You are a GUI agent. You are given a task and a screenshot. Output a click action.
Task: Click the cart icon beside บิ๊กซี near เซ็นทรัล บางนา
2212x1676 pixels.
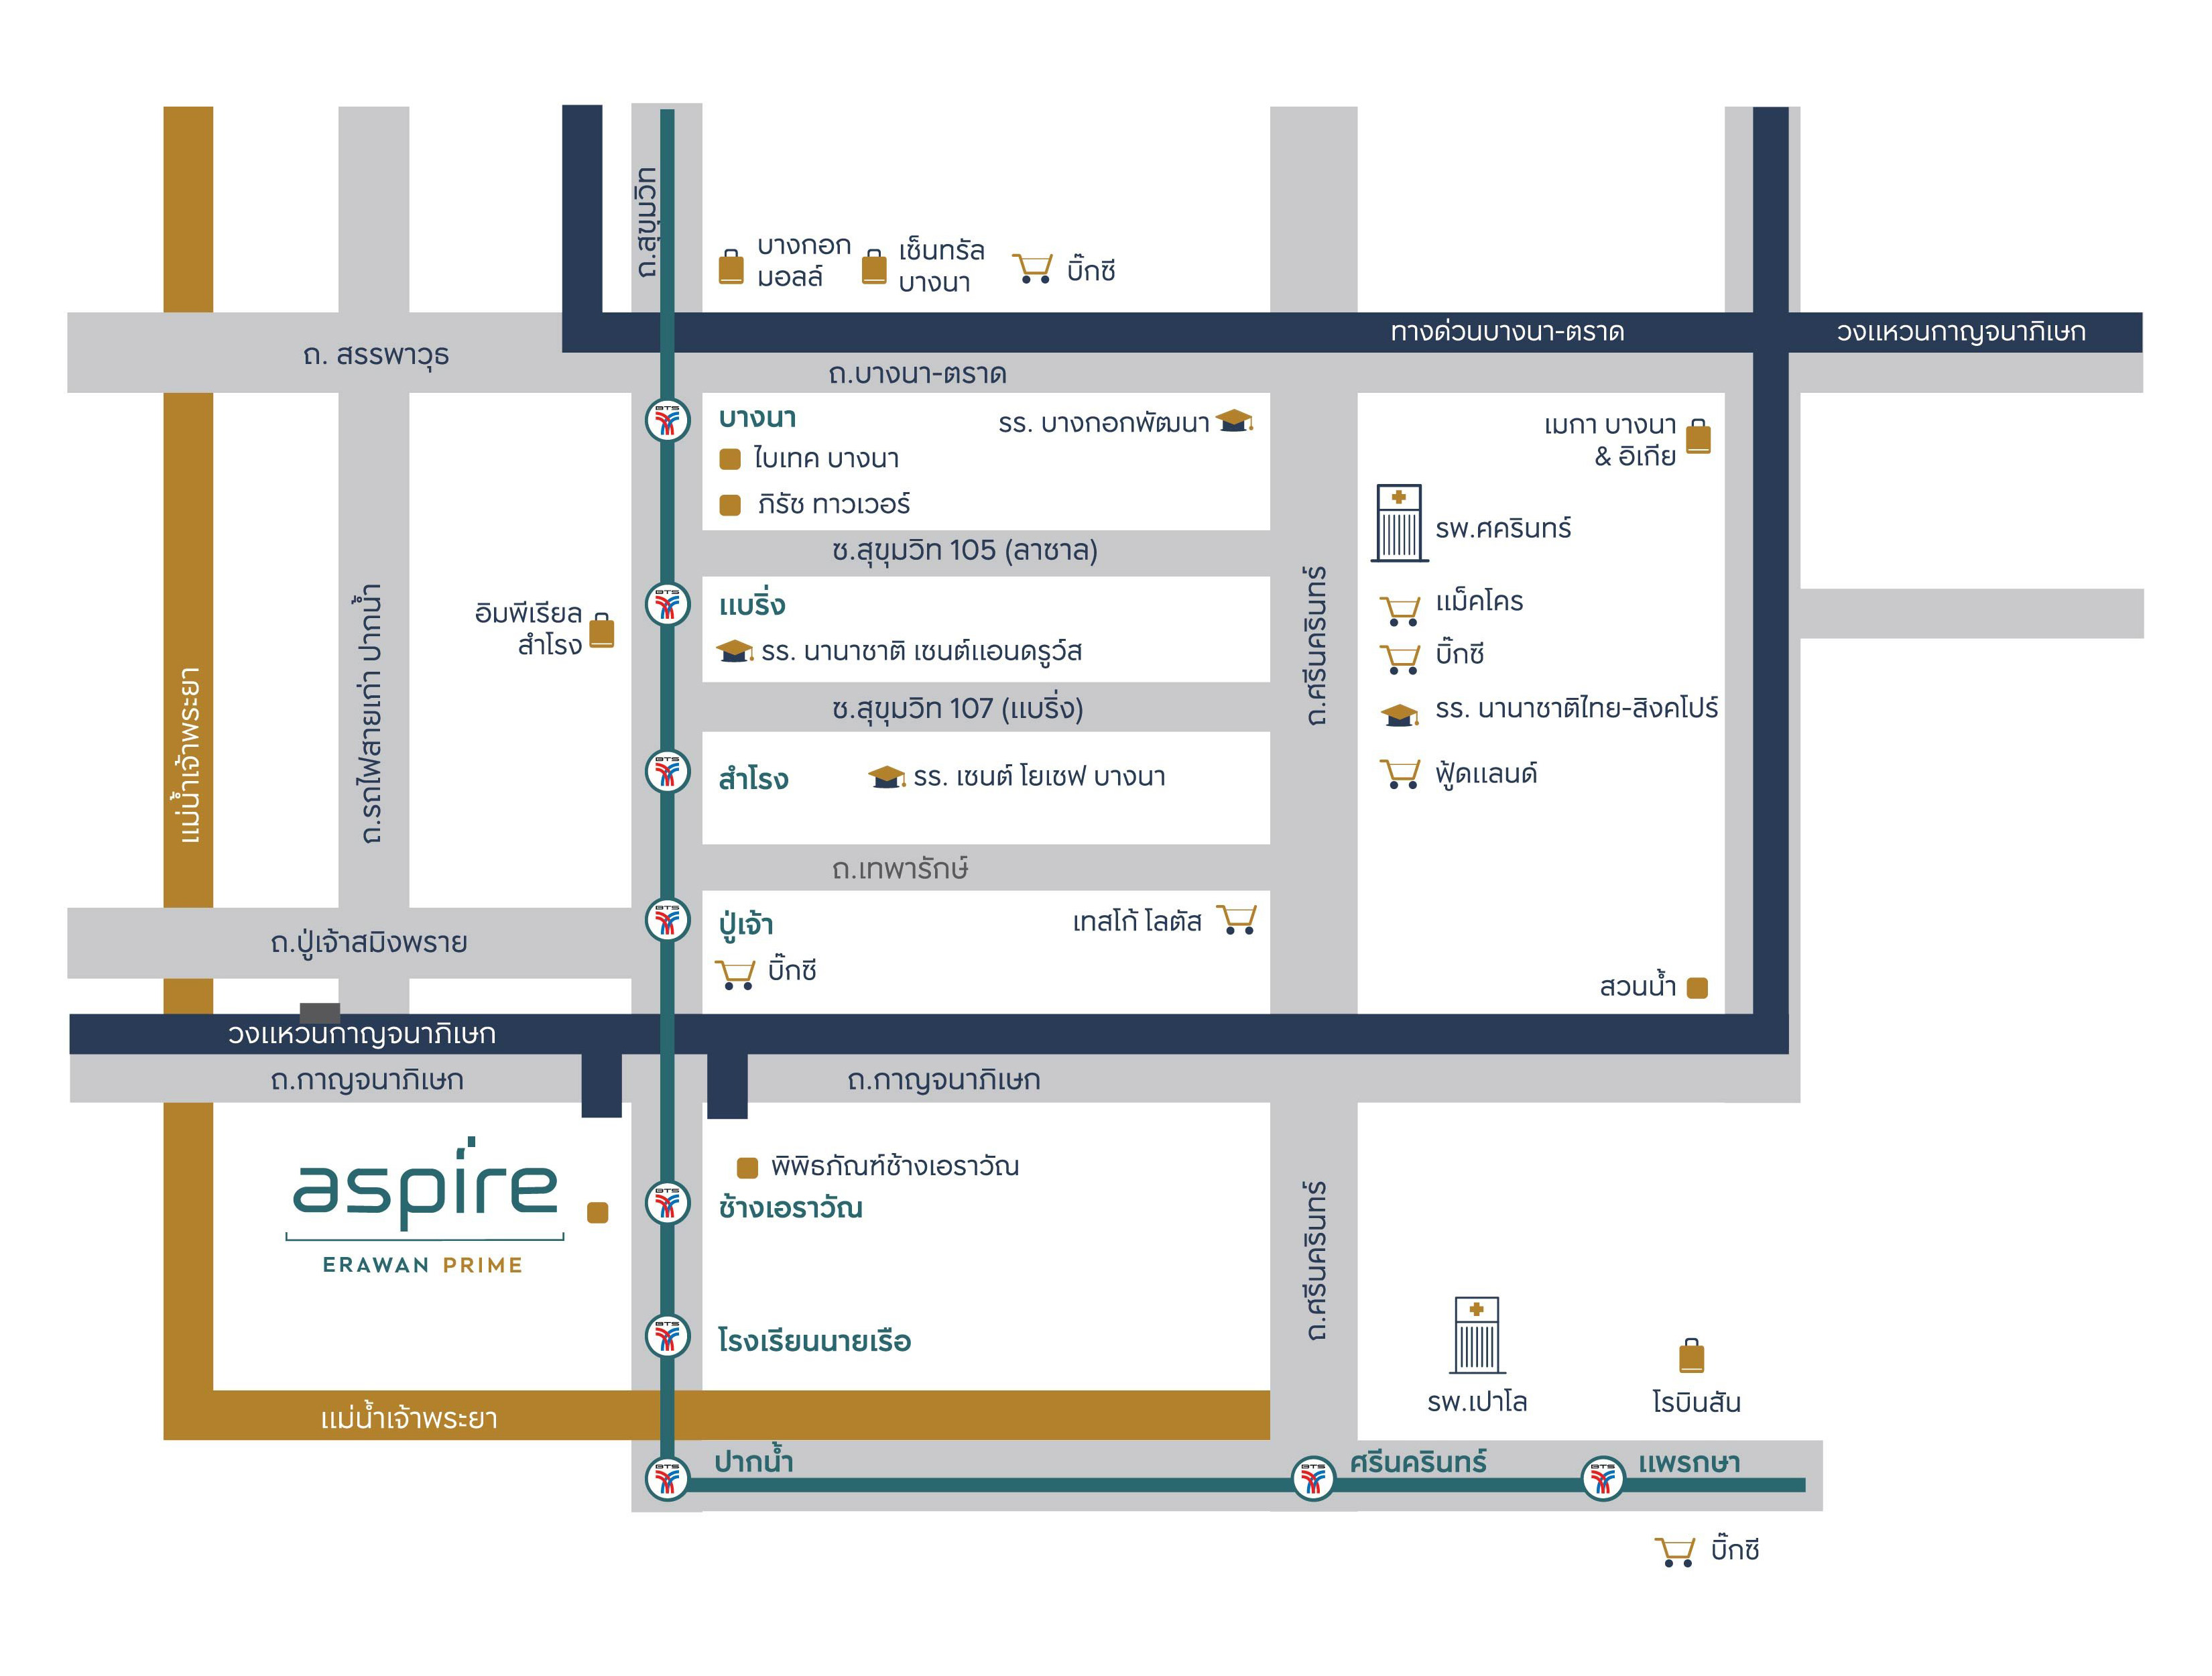(x=1033, y=268)
